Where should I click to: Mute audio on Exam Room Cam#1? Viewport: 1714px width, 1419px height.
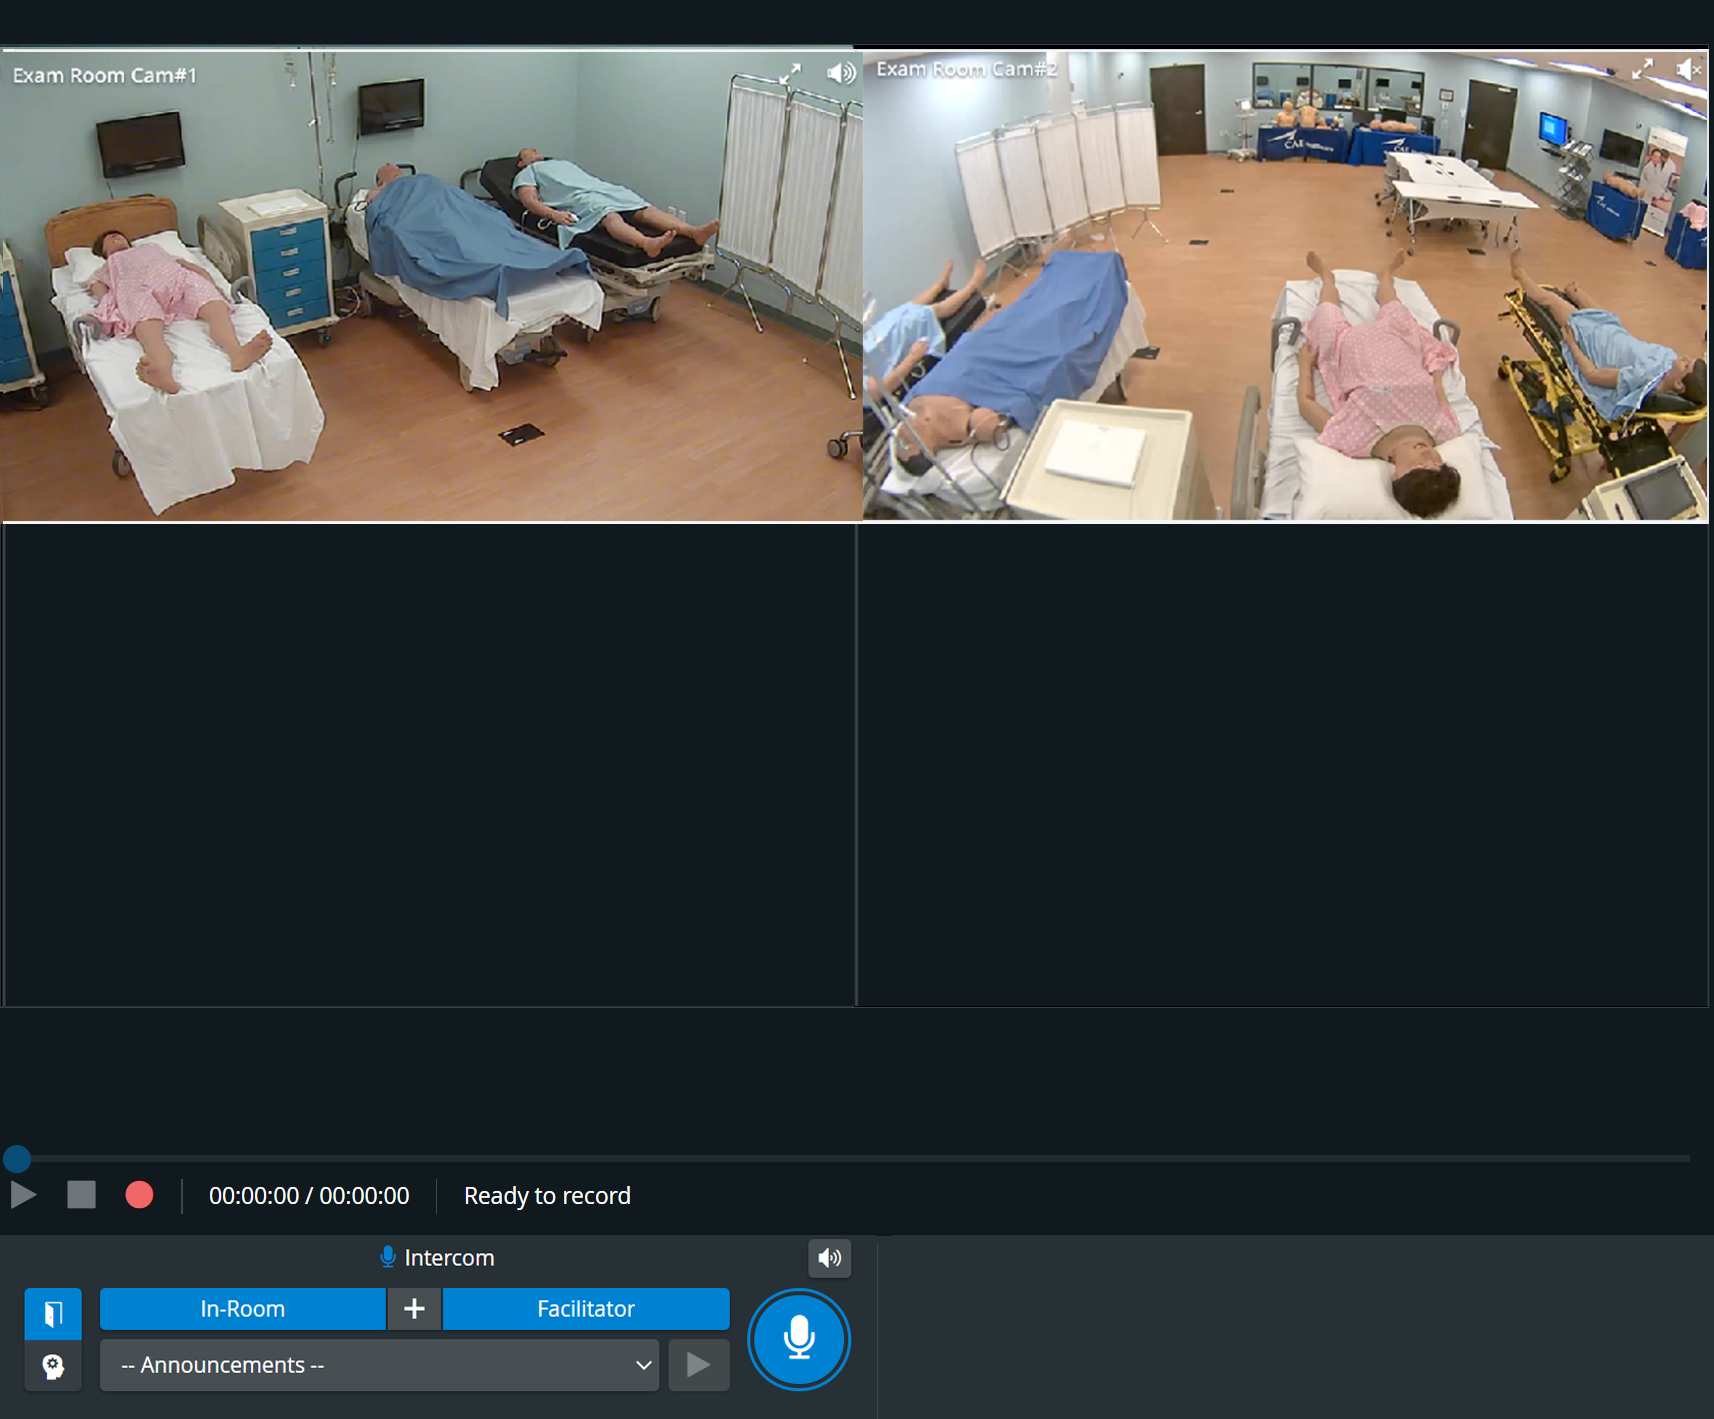[x=841, y=73]
